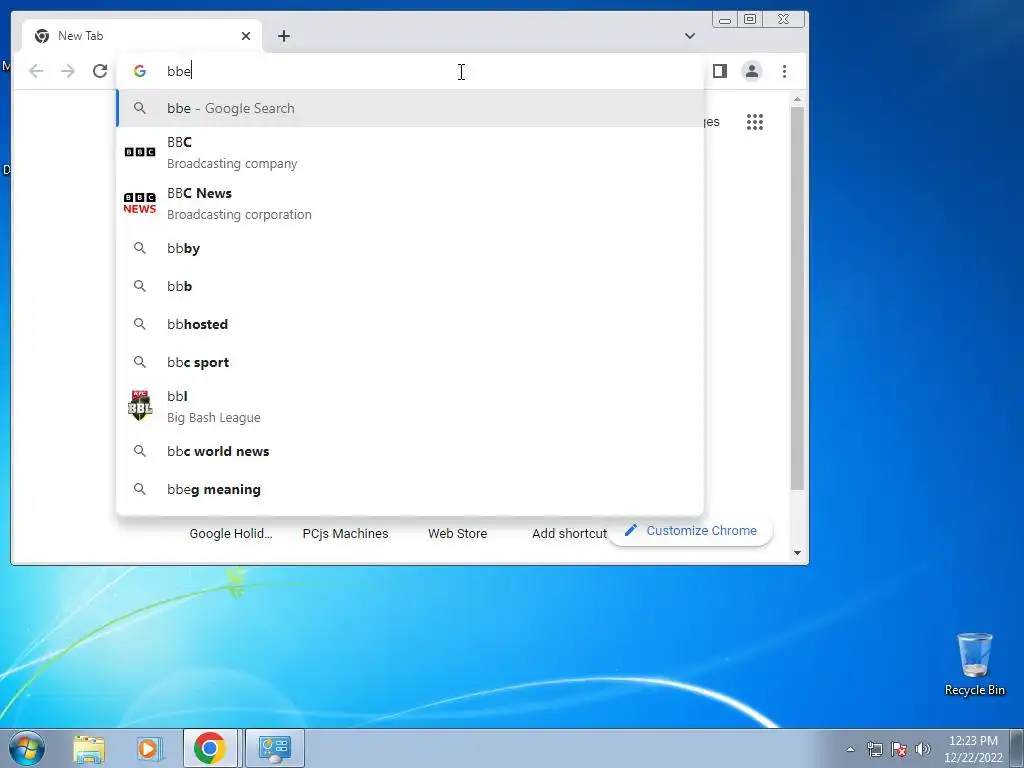Viewport: 1024px width, 768px height.
Task: Click the magnifier icon beside 'bbeg meaning'
Action: pyautogui.click(x=140, y=488)
